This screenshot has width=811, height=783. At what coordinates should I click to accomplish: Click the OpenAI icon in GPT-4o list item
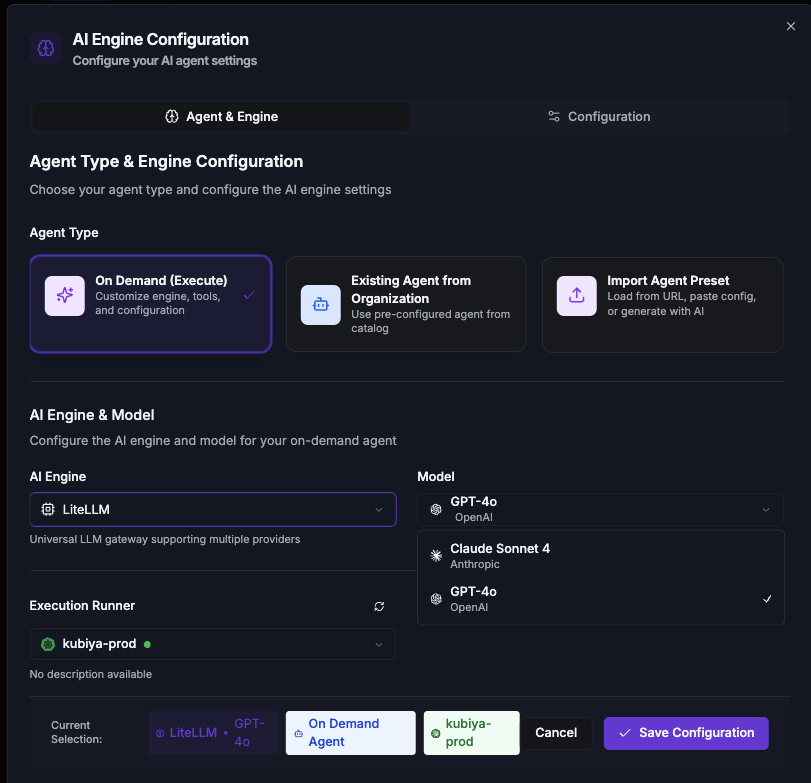tap(436, 599)
